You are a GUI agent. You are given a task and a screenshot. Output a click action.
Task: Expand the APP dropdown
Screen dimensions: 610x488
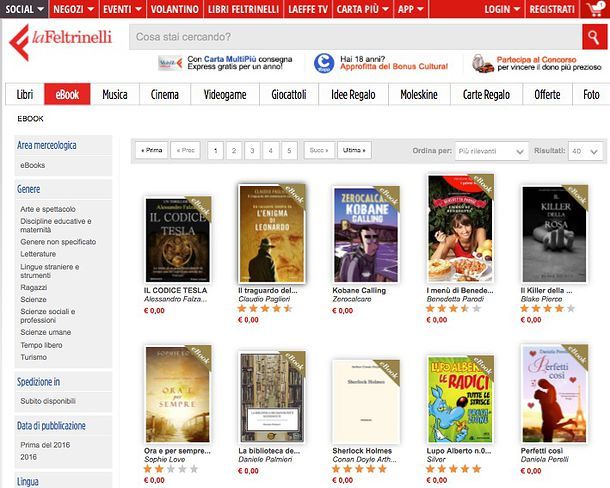pos(411,9)
